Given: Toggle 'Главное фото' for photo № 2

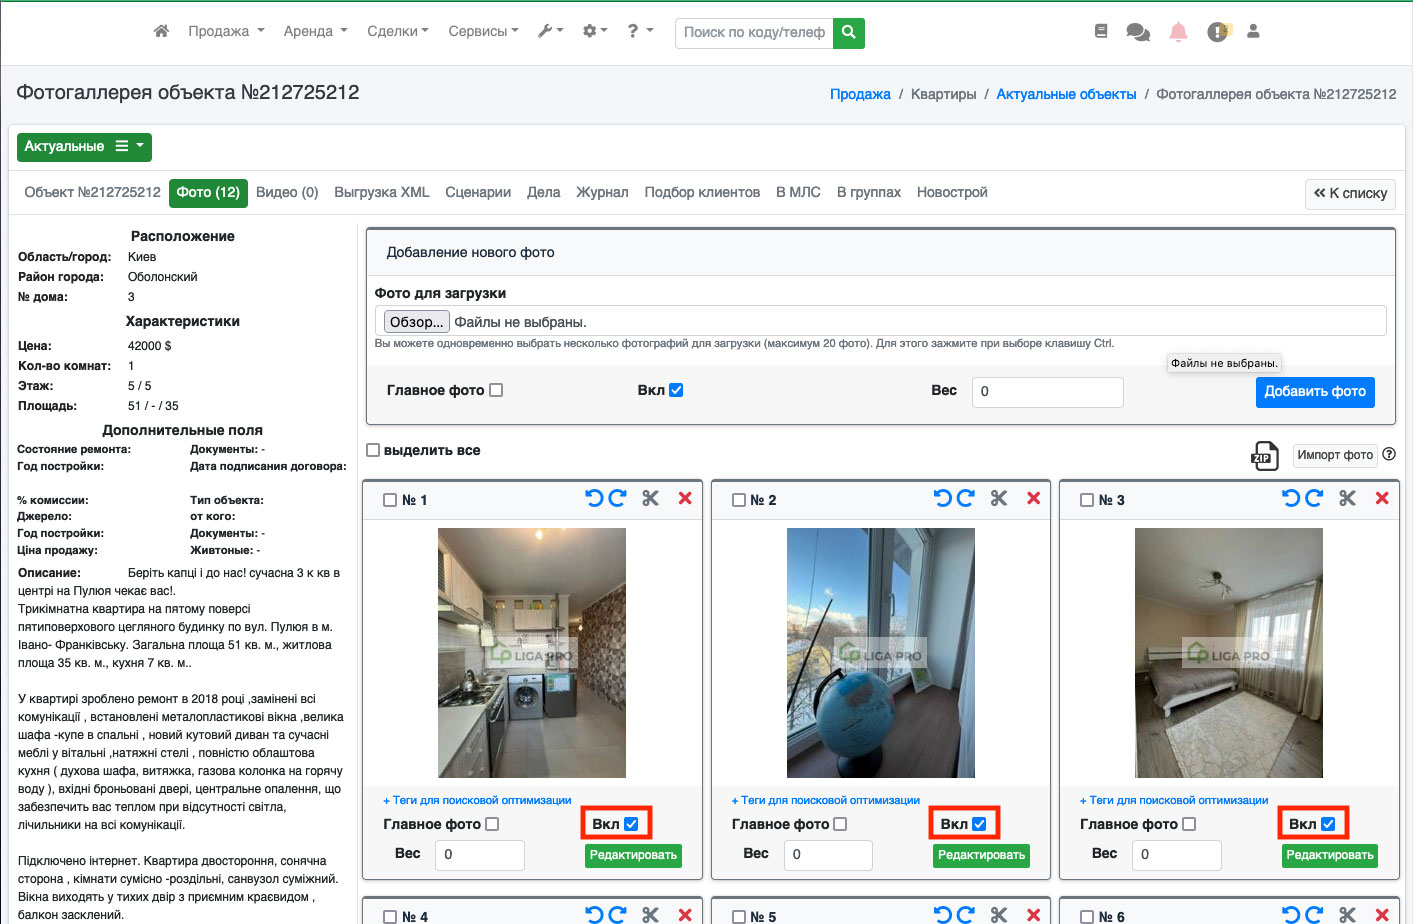Looking at the screenshot, I should (x=840, y=824).
